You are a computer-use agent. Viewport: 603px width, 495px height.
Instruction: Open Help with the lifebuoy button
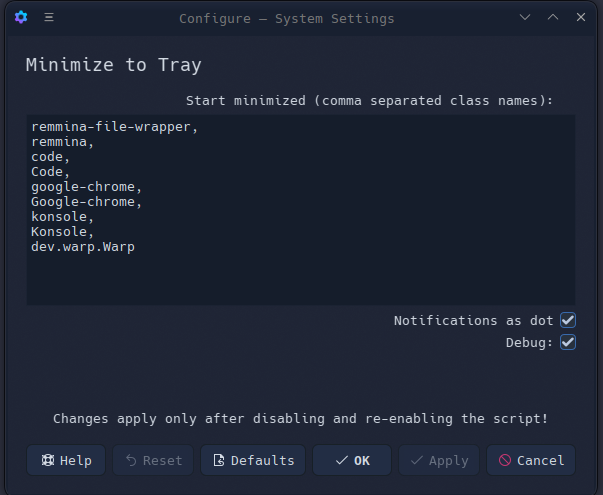[66, 460]
